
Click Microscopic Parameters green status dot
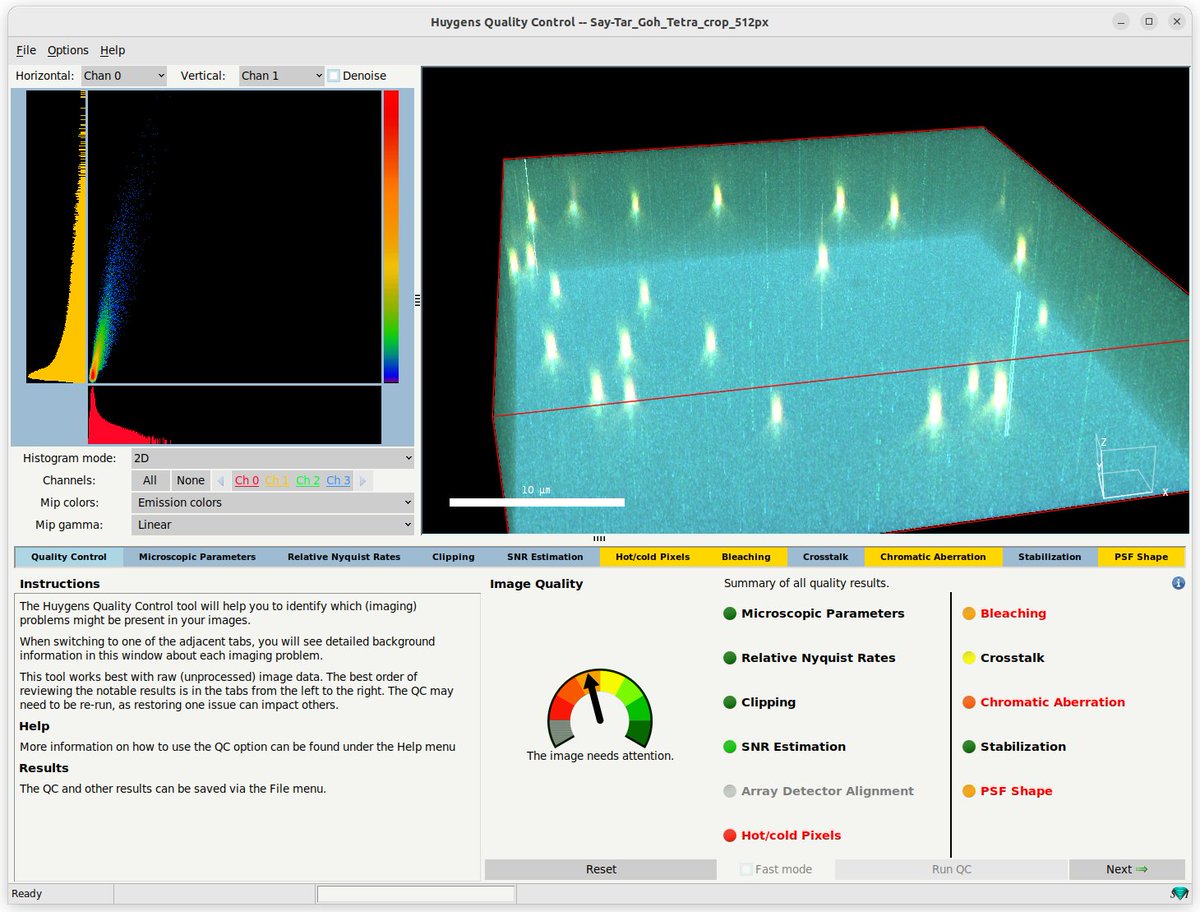pyautogui.click(x=730, y=614)
